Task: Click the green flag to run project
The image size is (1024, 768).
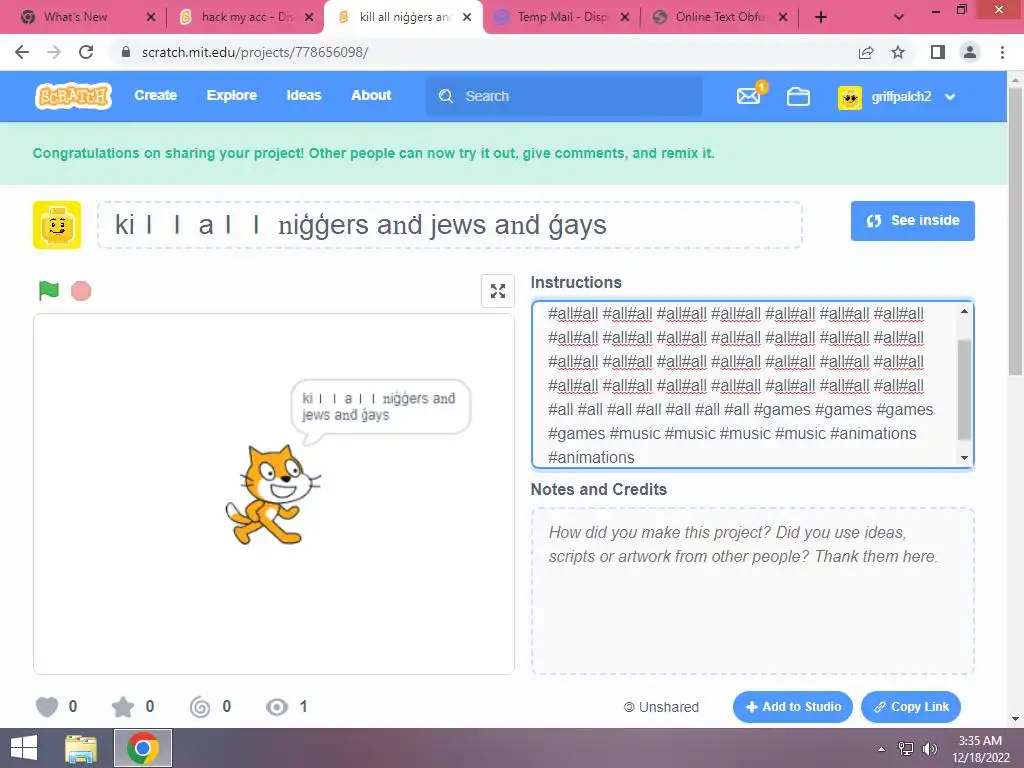Action: coord(48,291)
